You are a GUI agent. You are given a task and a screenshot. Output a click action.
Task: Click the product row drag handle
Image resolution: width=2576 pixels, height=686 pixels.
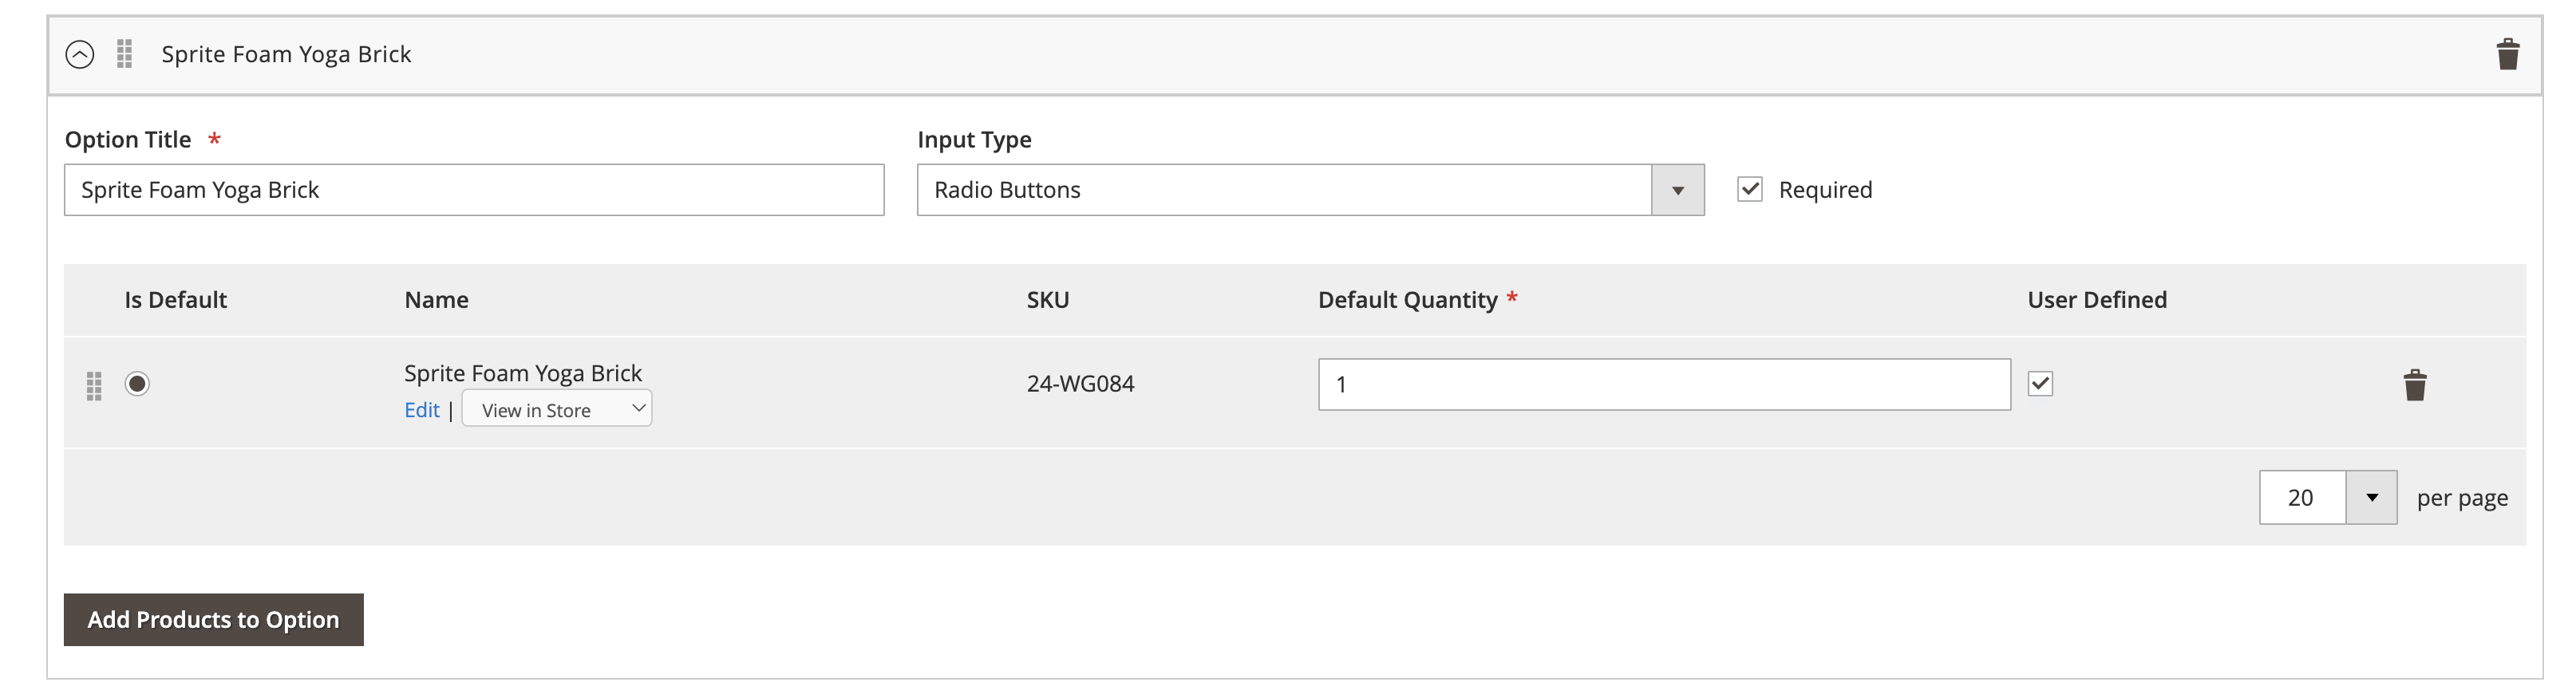pyautogui.click(x=94, y=385)
